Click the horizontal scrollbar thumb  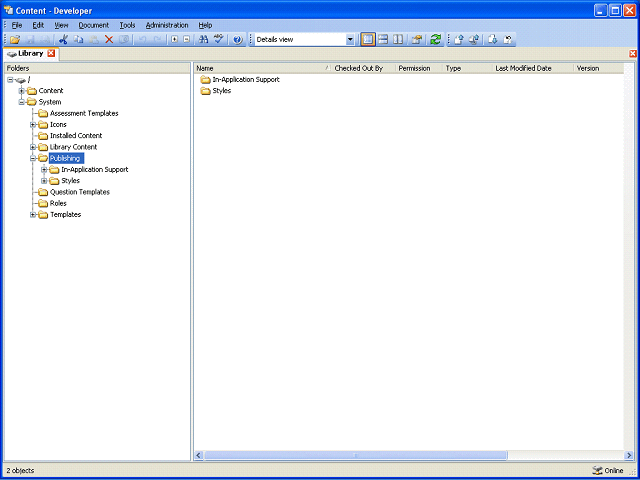click(x=355, y=455)
